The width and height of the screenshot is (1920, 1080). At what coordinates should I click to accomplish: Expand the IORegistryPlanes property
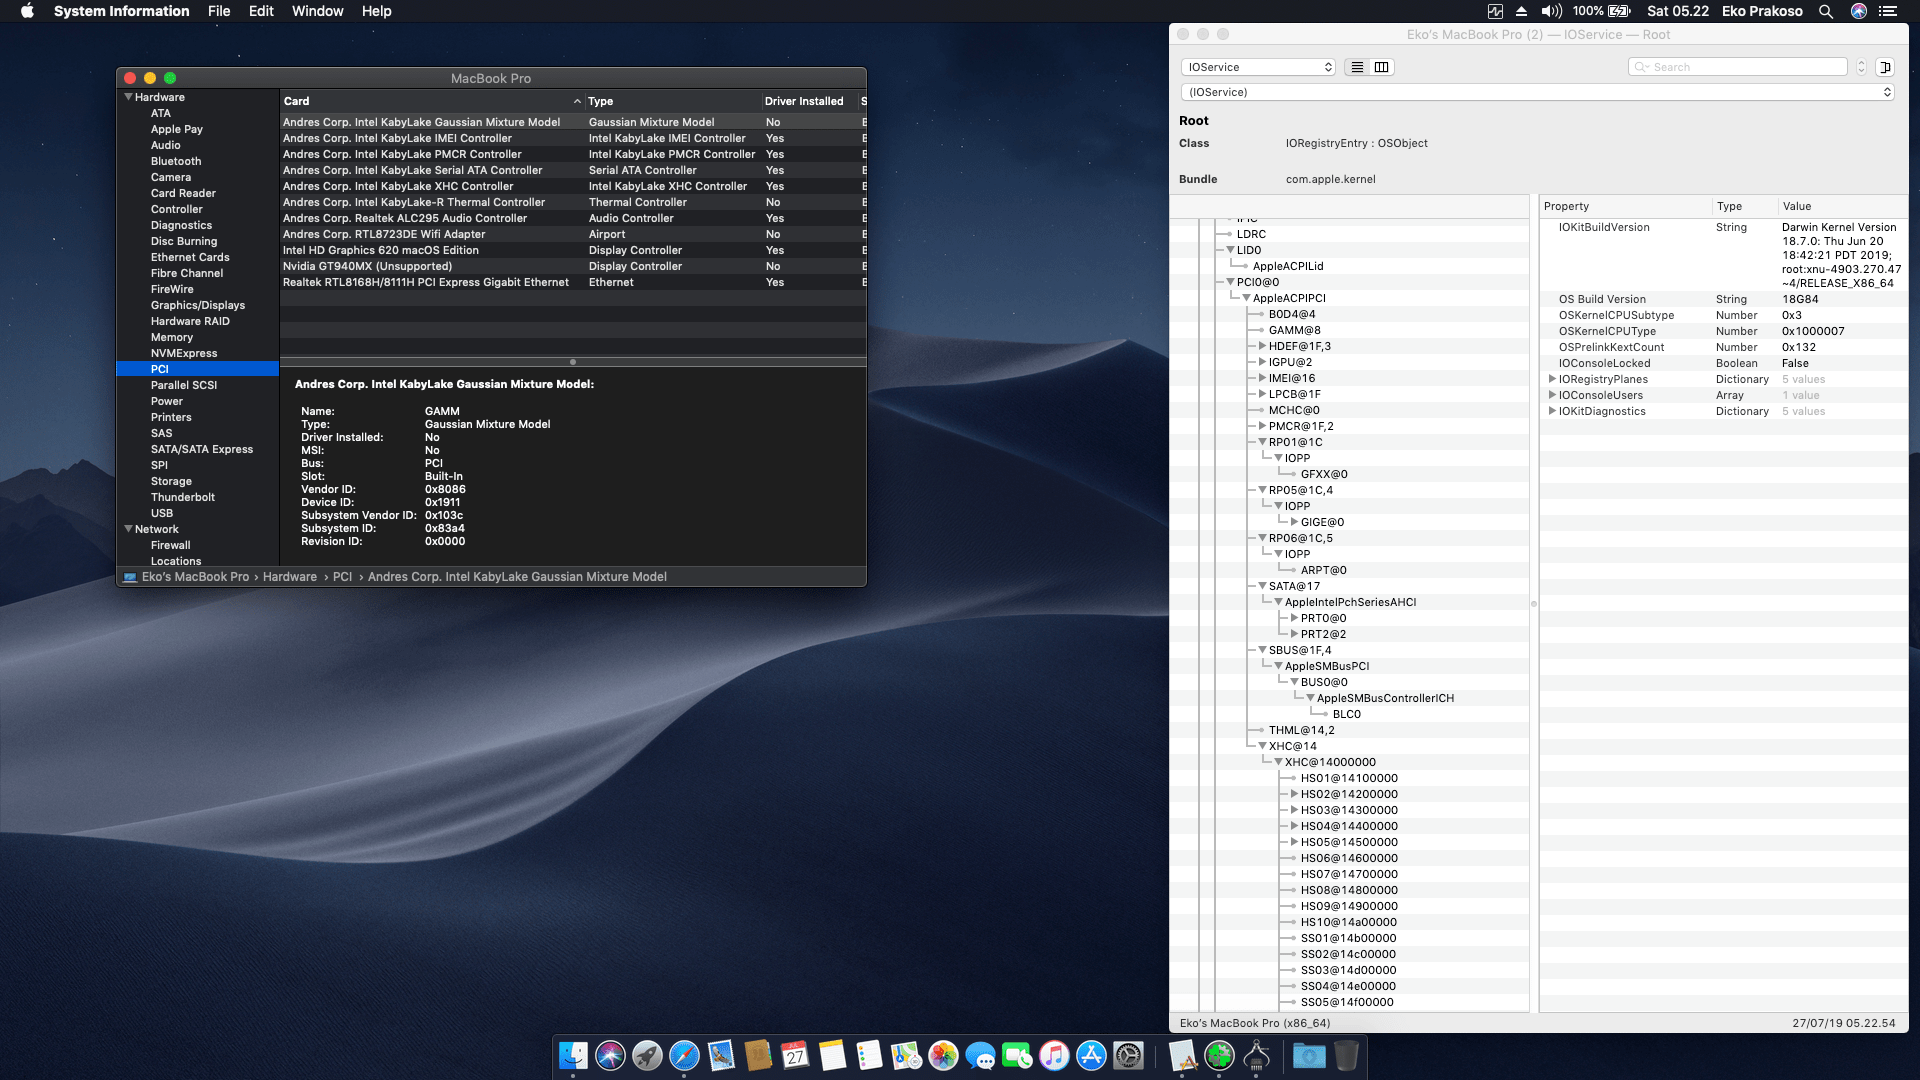[1552, 379]
